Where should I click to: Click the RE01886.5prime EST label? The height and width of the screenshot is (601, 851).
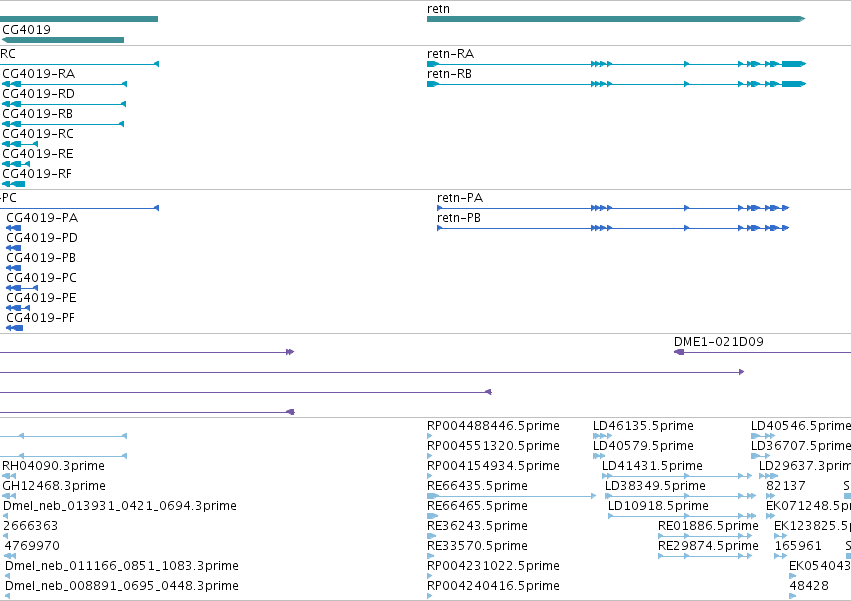[708, 526]
